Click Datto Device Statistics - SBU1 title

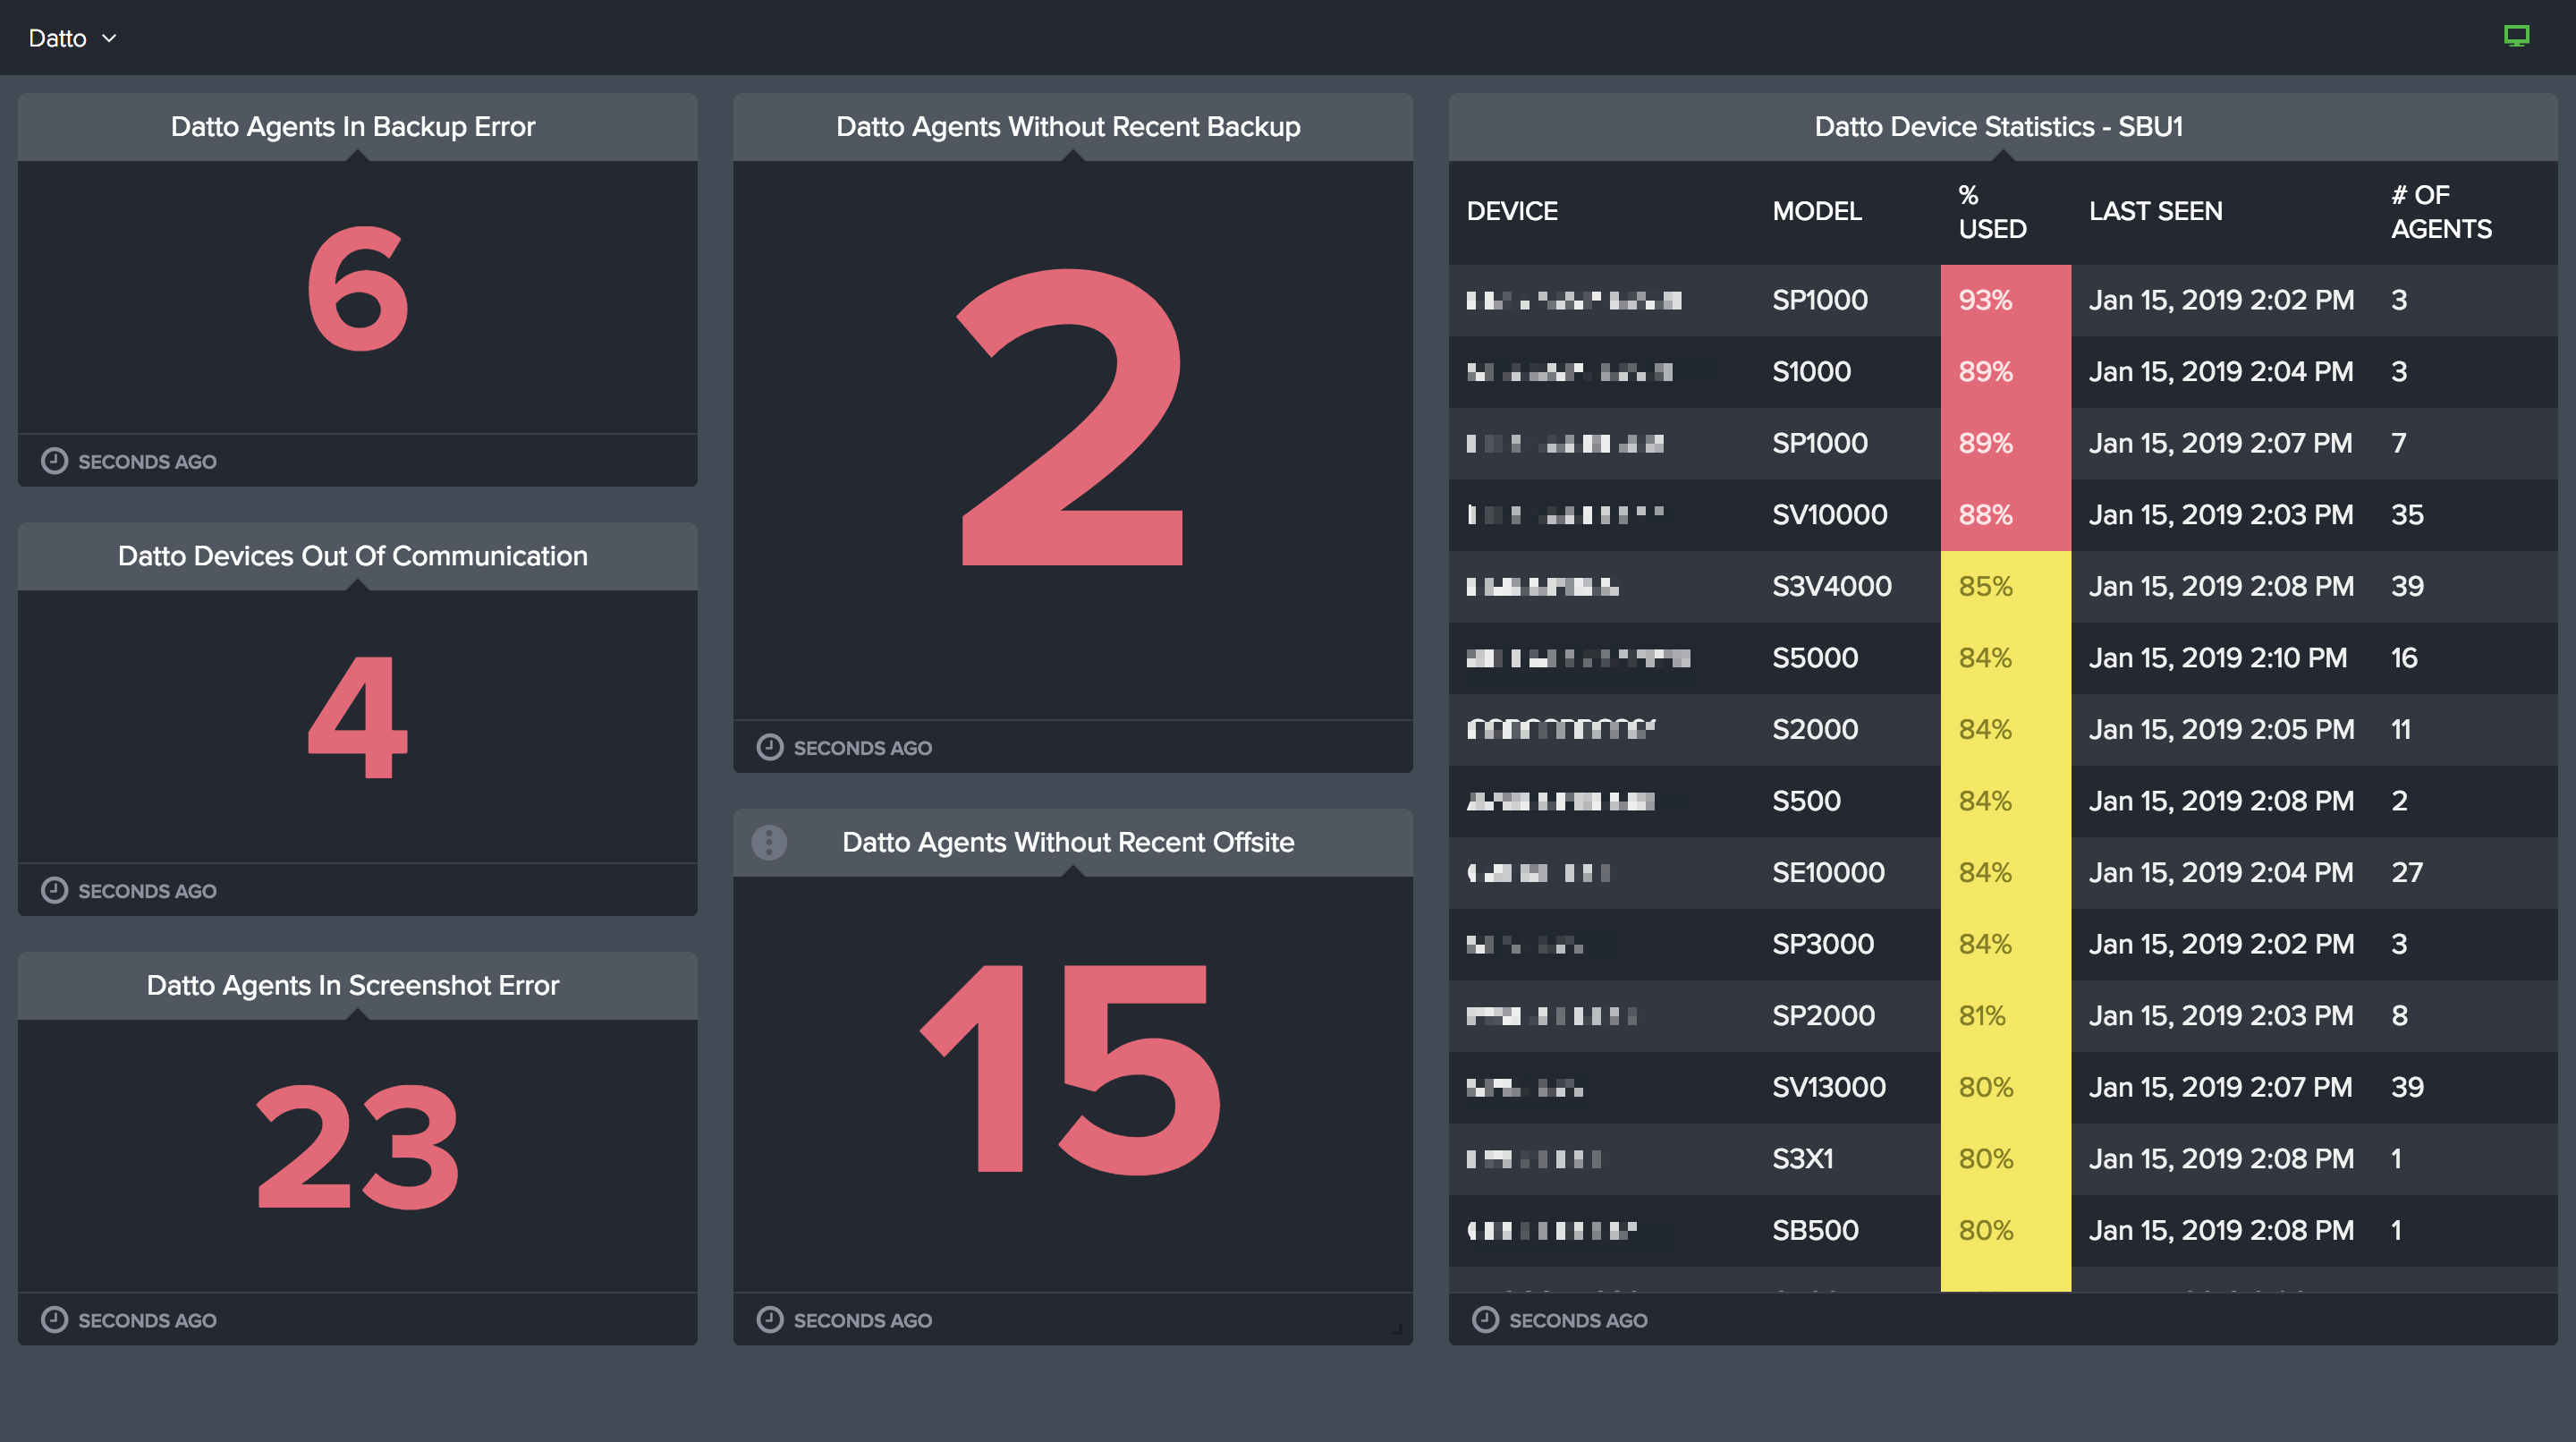click(1997, 127)
